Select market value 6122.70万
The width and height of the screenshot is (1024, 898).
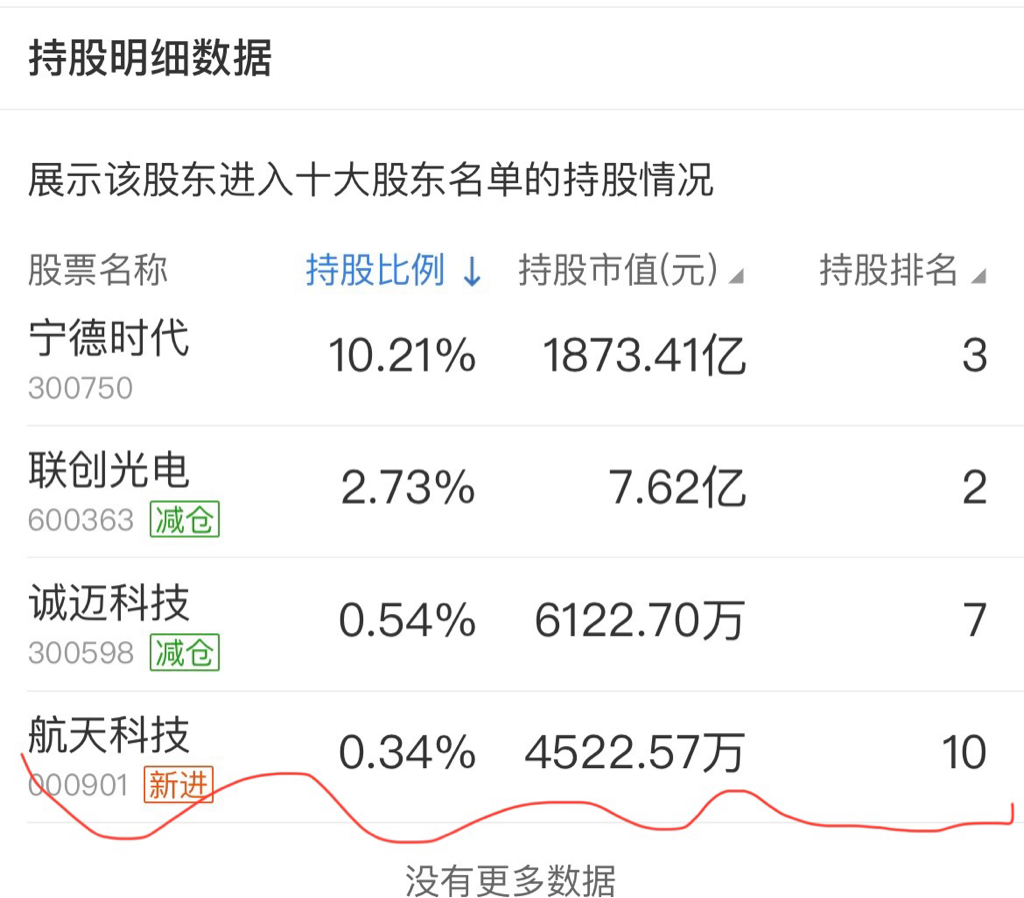click(640, 620)
